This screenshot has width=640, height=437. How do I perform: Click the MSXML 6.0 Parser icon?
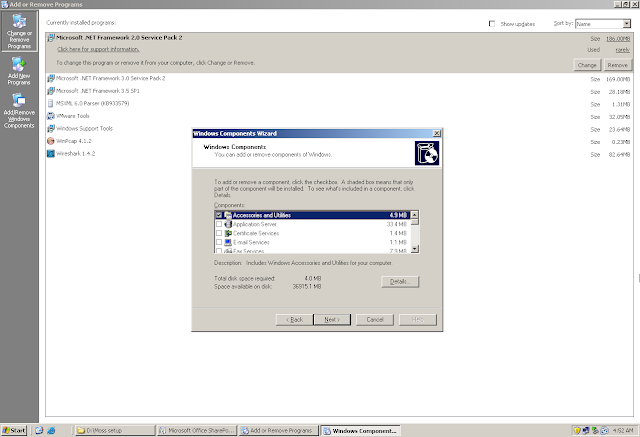[x=51, y=104]
